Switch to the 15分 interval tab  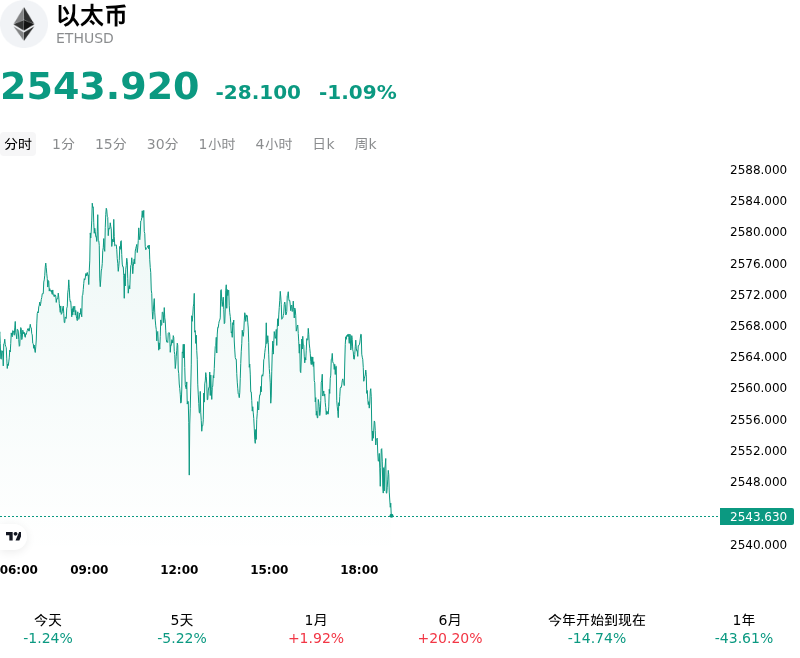point(111,144)
